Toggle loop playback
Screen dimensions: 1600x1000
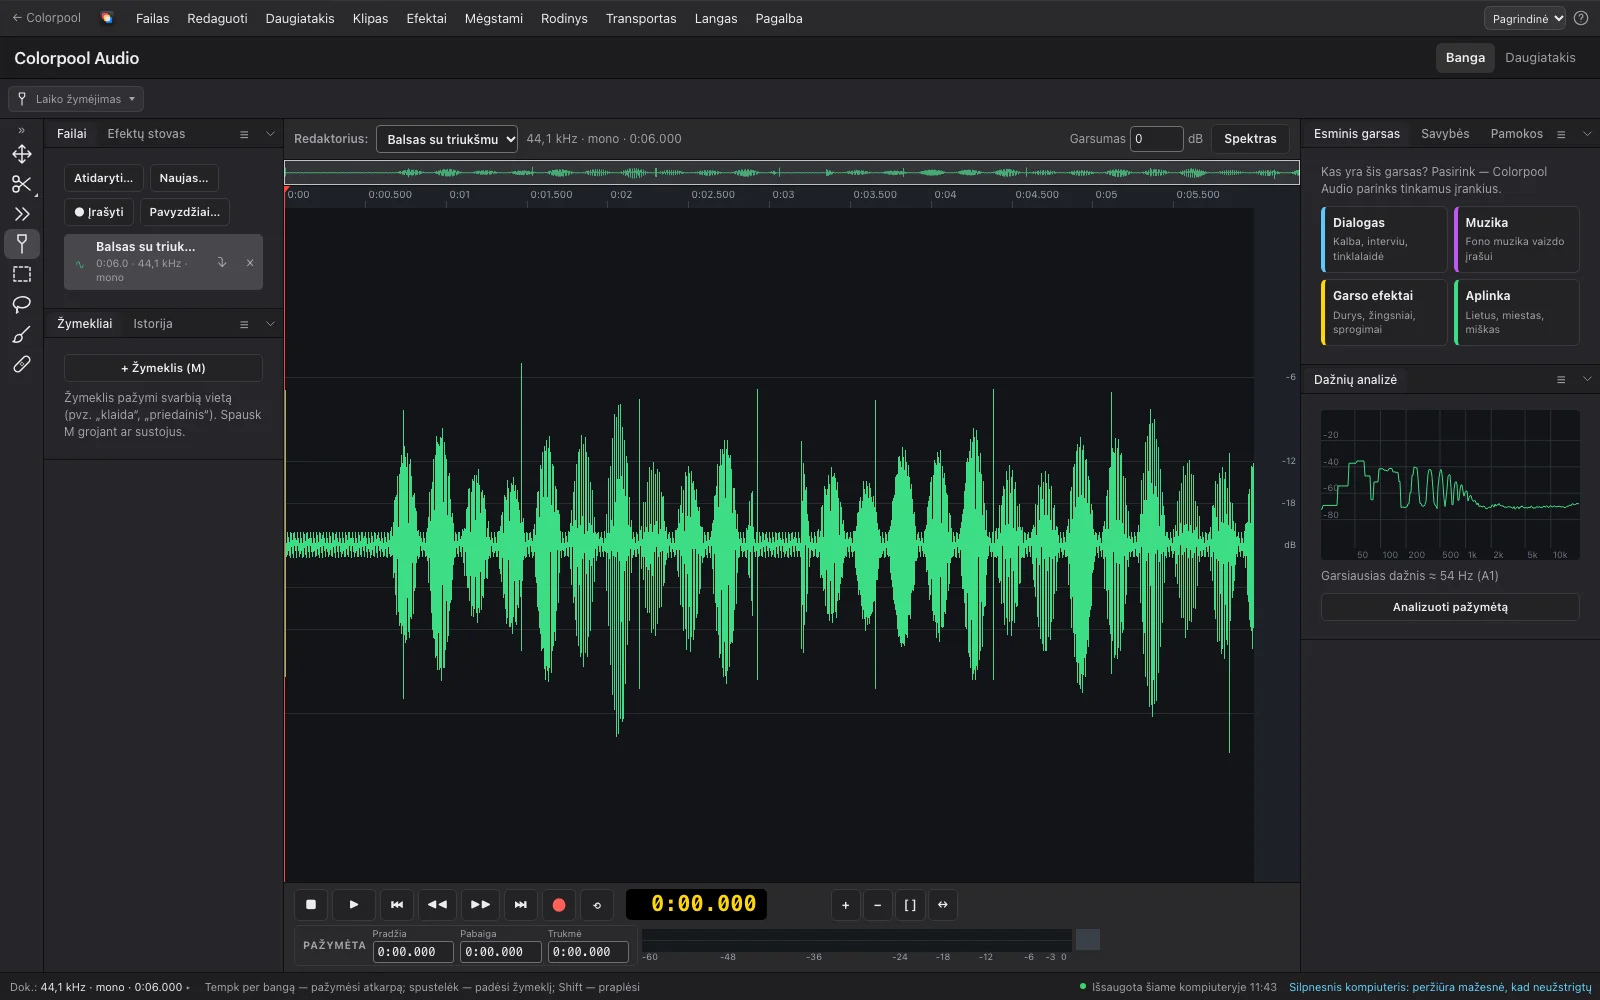tap(597, 905)
